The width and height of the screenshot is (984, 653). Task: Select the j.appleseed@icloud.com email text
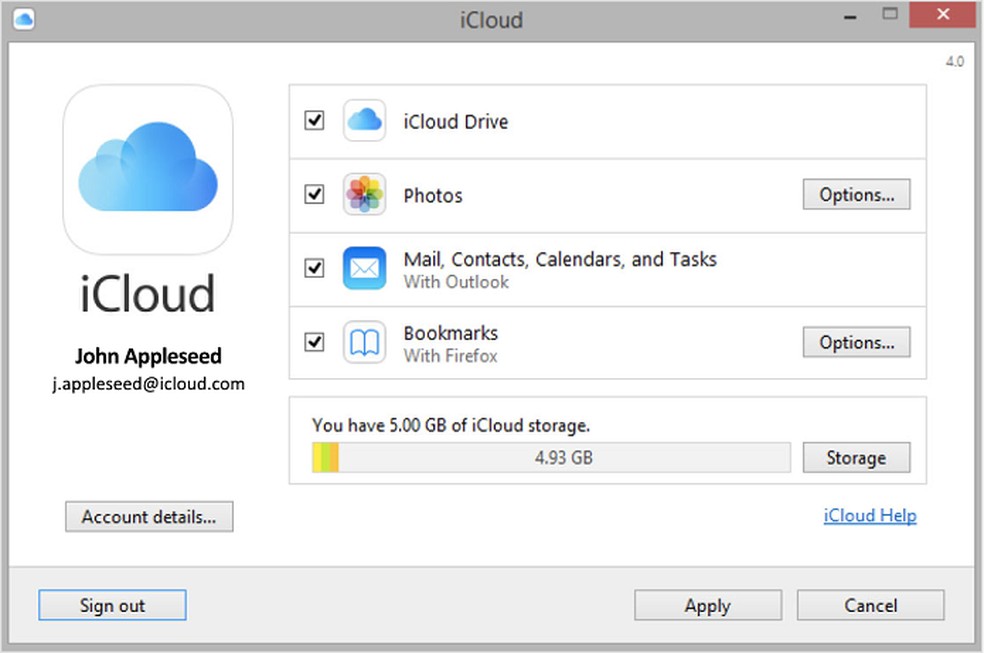[x=148, y=383]
